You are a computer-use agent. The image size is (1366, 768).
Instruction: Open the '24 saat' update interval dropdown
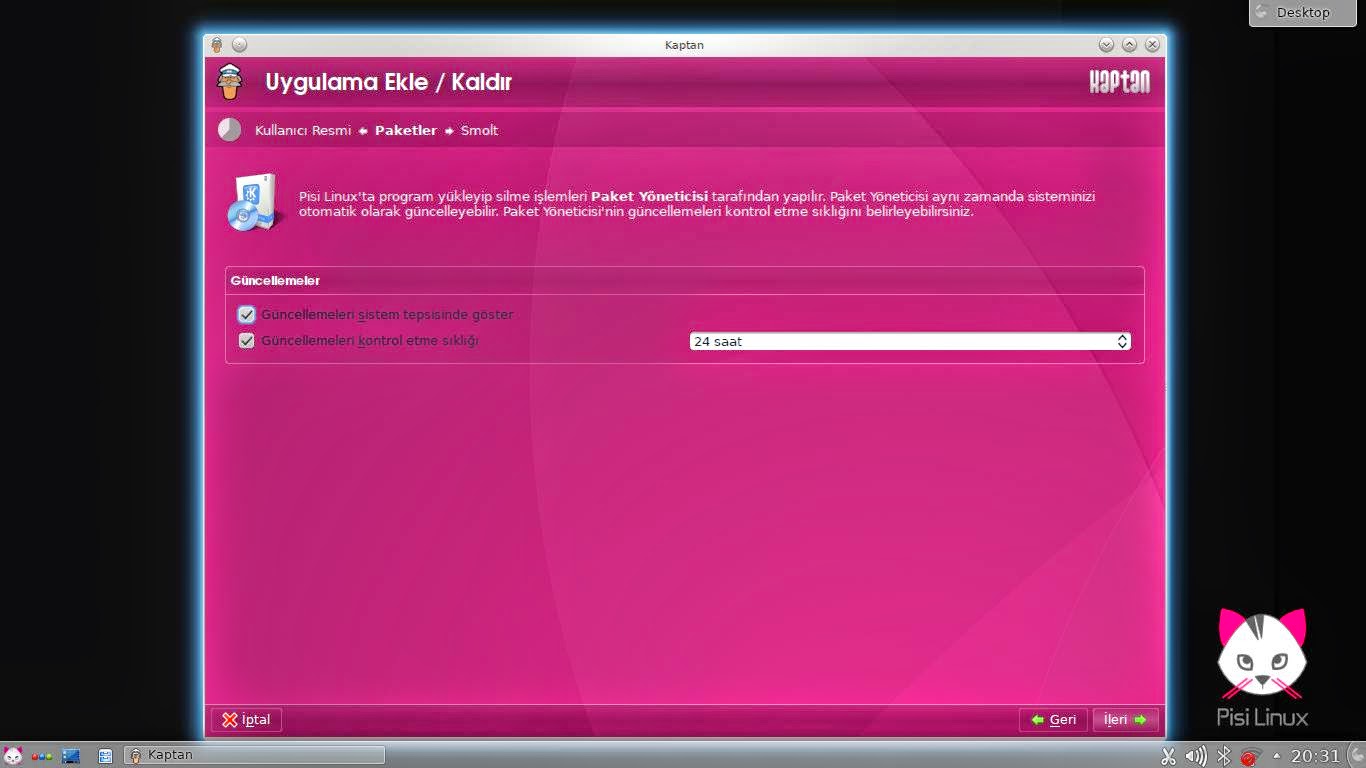tap(910, 342)
